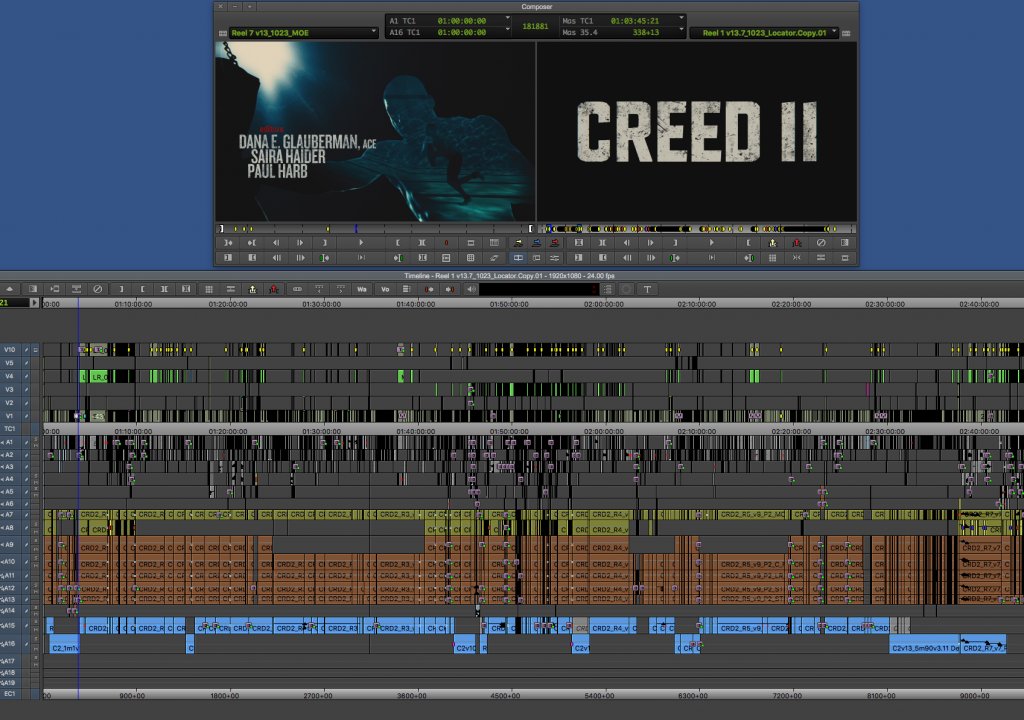The width and height of the screenshot is (1024, 720).
Task: Open the Reel 1 v13.7_1023_Locator.Copy.01 sequence menu
Action: tap(764, 33)
